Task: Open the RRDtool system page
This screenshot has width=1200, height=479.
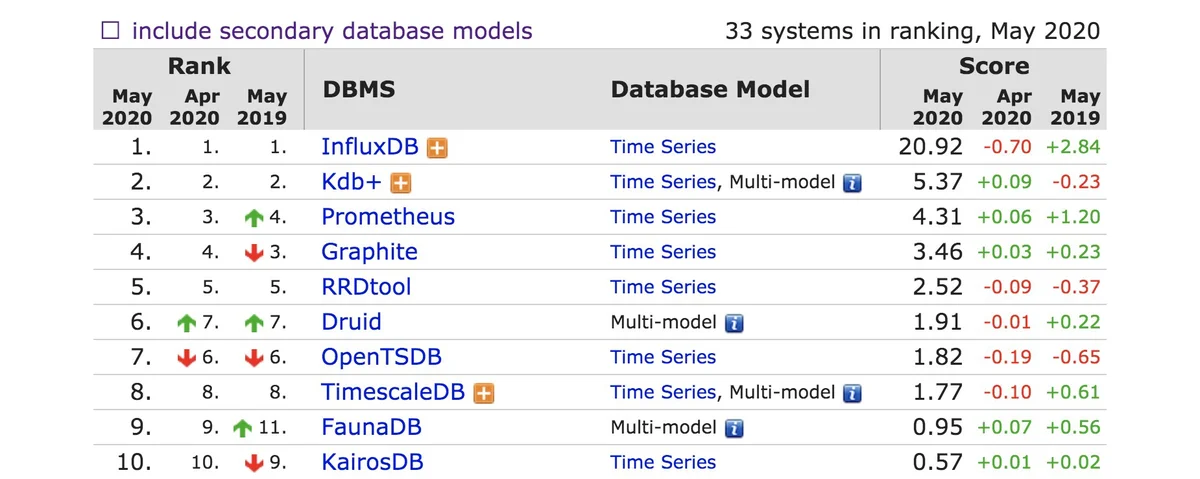Action: click(366, 287)
